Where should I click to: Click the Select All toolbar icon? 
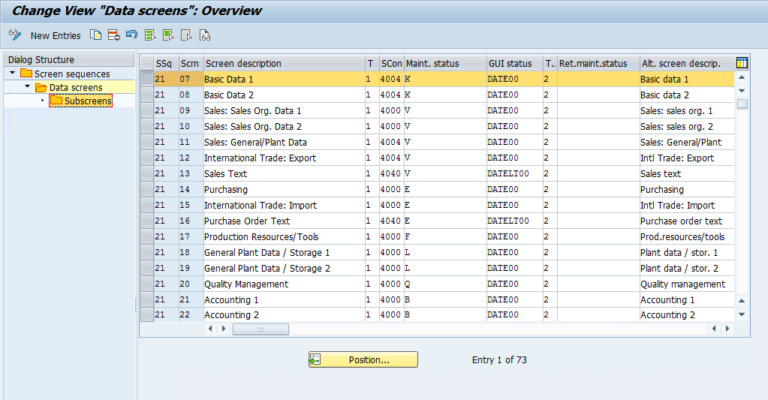(150, 35)
